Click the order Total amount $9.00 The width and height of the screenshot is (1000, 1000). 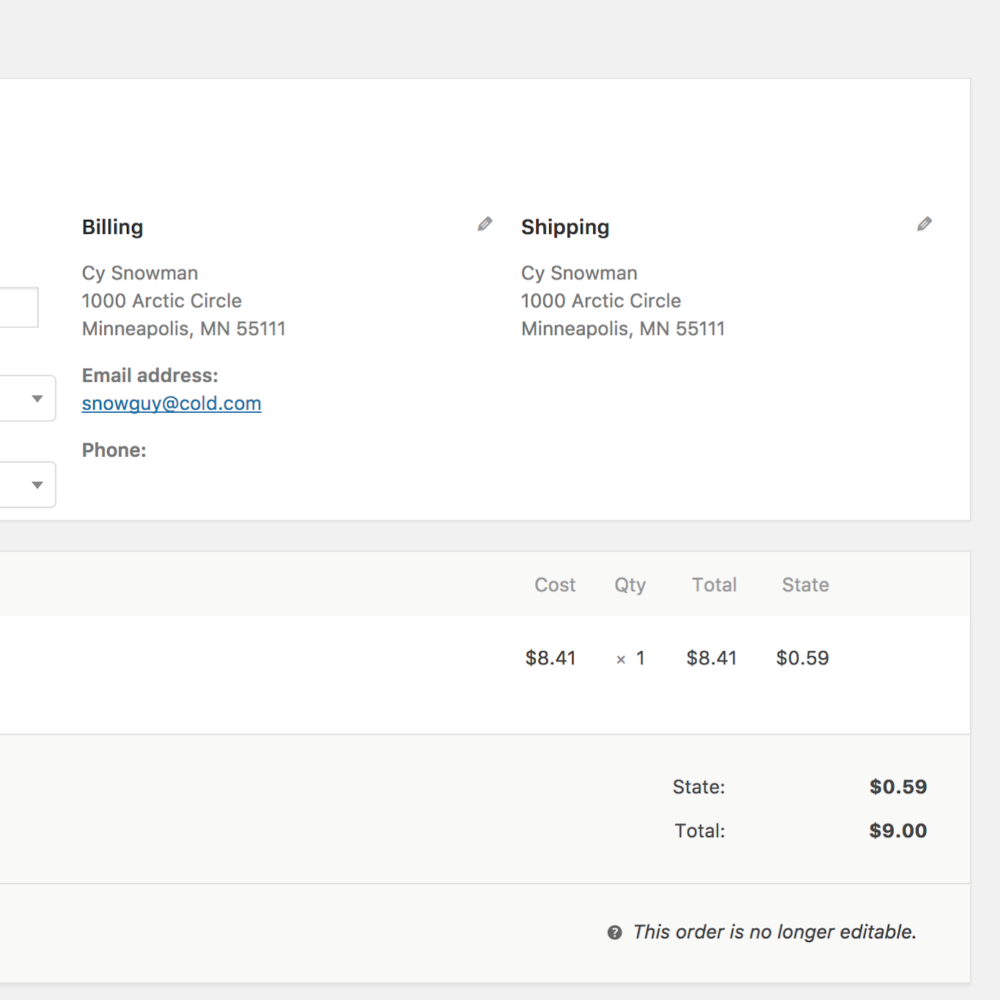(897, 830)
